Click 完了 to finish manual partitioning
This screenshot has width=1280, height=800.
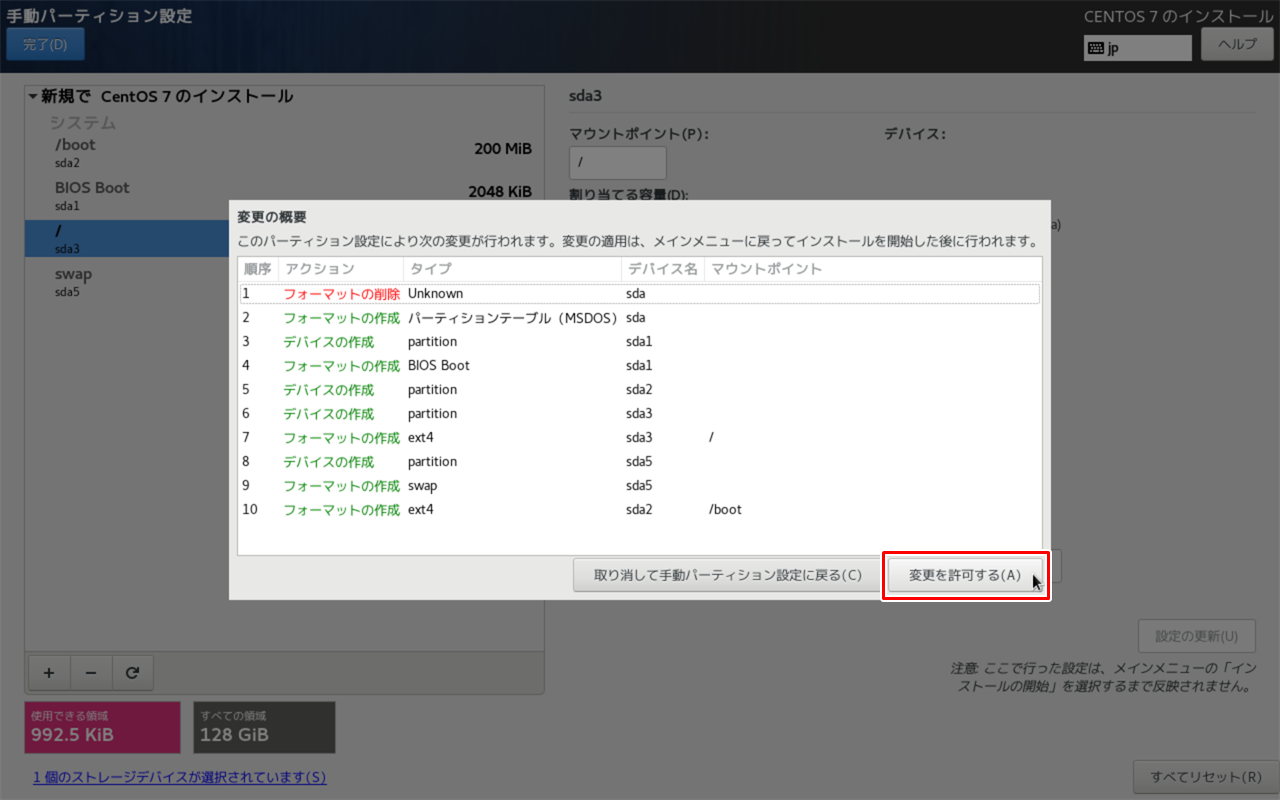[45, 44]
